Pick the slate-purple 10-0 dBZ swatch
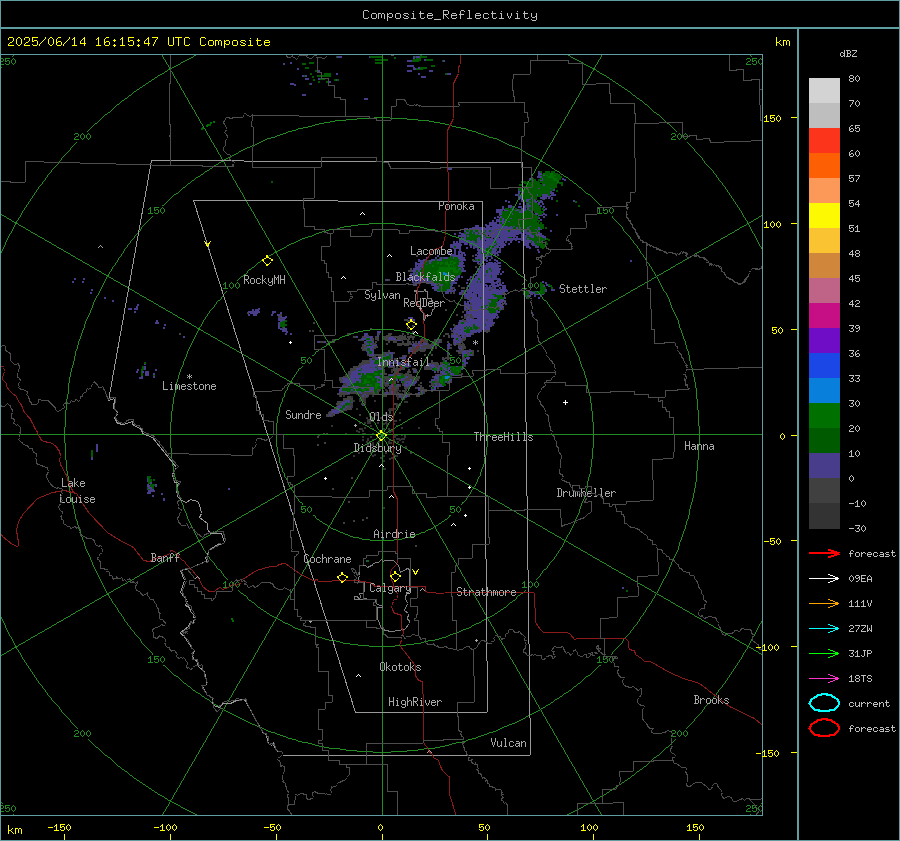Viewport: 900px width, 841px height. point(824,465)
